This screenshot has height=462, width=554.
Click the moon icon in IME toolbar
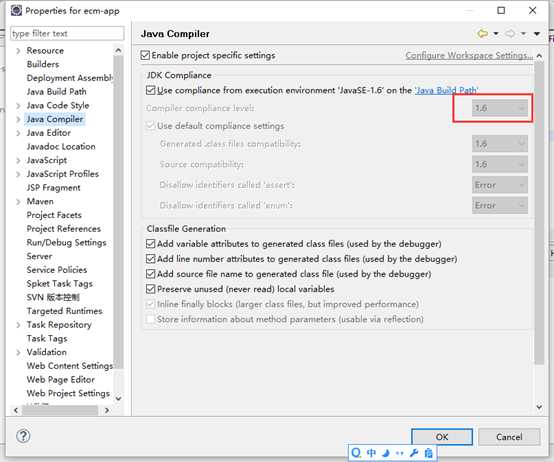tap(386, 453)
